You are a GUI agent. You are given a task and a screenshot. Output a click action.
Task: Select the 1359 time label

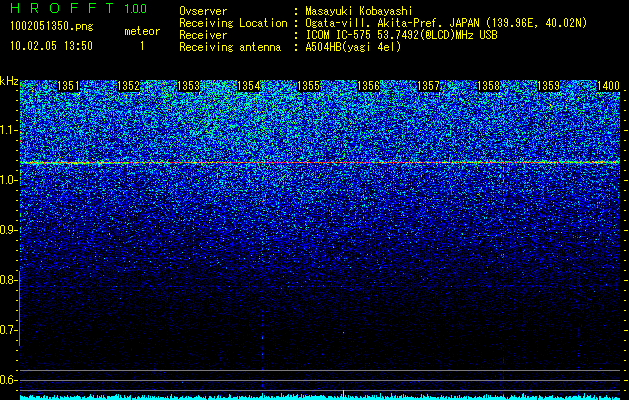[548, 86]
